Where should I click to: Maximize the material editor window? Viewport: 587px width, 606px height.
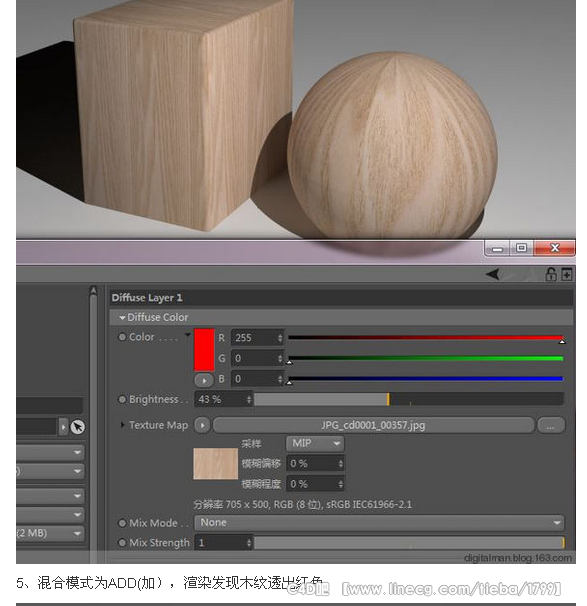tap(521, 248)
